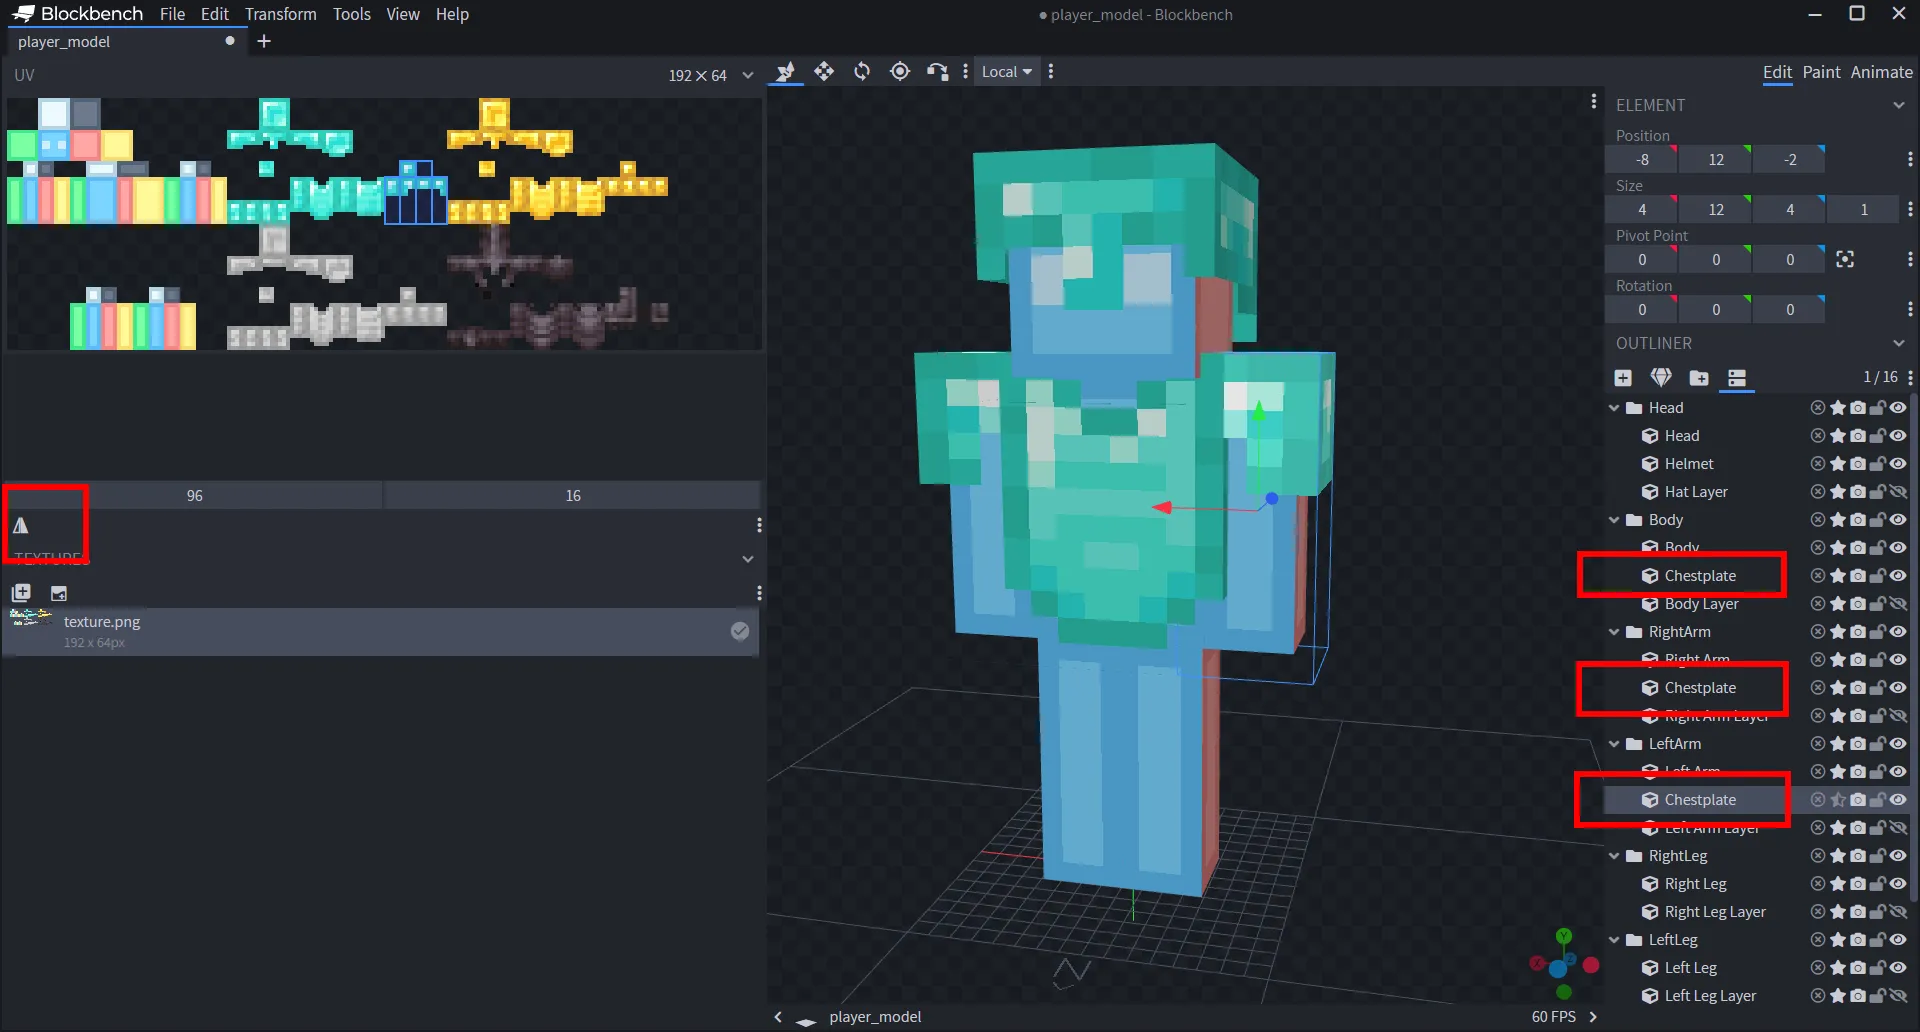This screenshot has height=1032, width=1920.
Task: Click the green Y position value field
Action: tap(1715, 159)
